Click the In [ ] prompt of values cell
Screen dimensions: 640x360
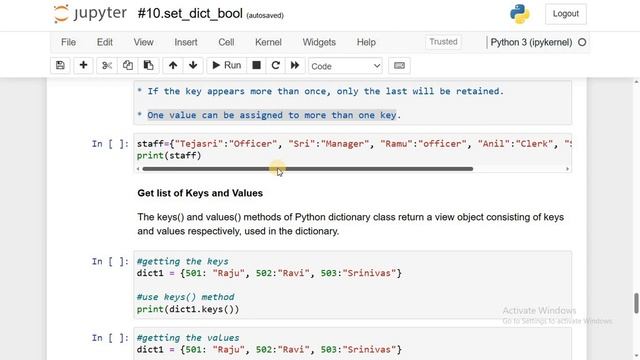point(110,338)
